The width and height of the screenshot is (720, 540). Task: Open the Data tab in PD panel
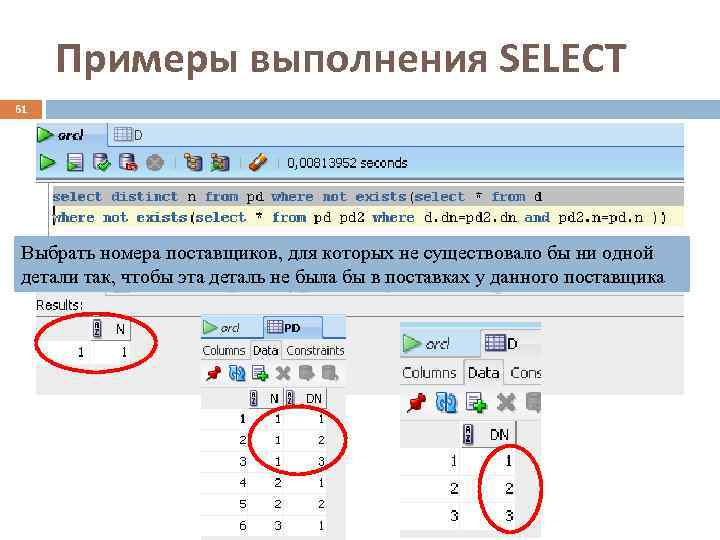pyautogui.click(x=265, y=351)
